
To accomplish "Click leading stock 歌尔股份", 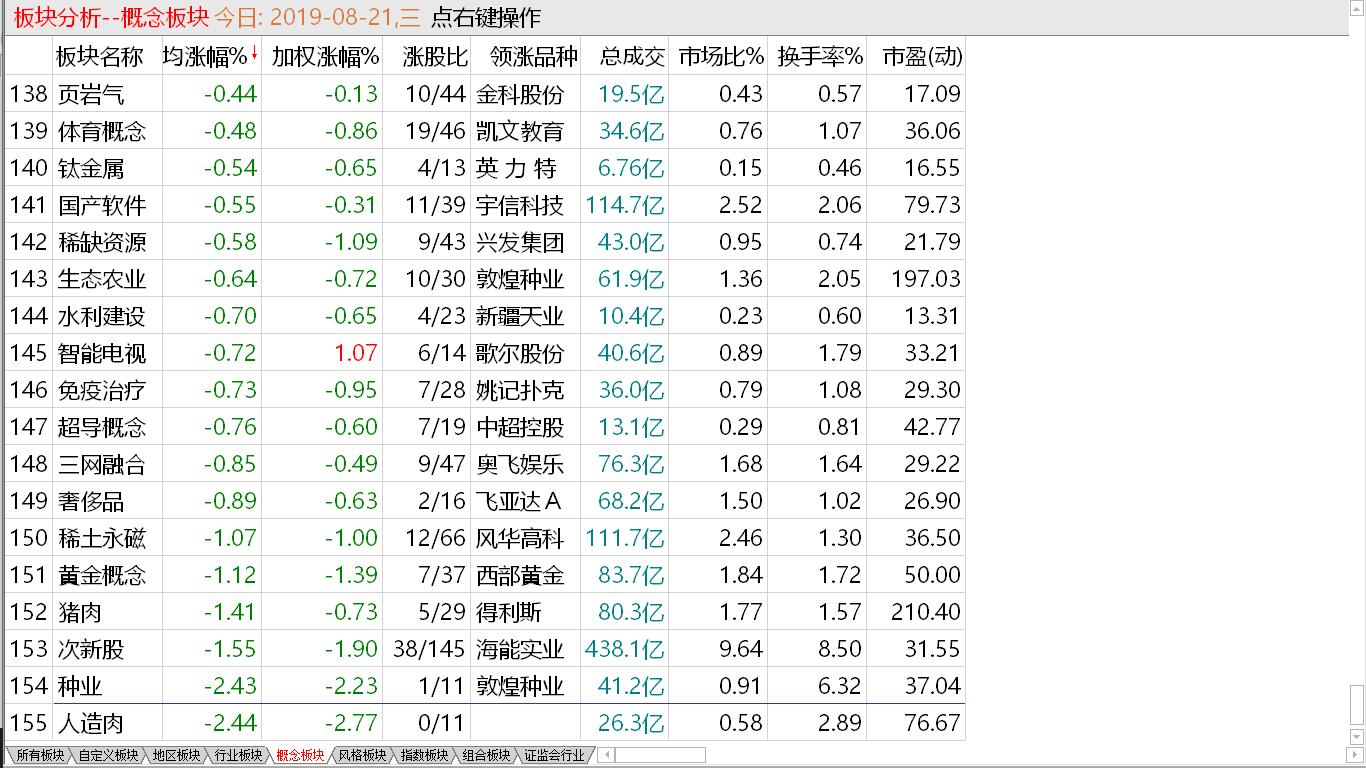I will coord(520,353).
